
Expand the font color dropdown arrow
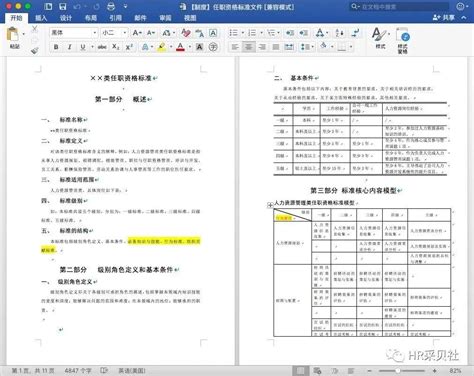tap(190, 47)
